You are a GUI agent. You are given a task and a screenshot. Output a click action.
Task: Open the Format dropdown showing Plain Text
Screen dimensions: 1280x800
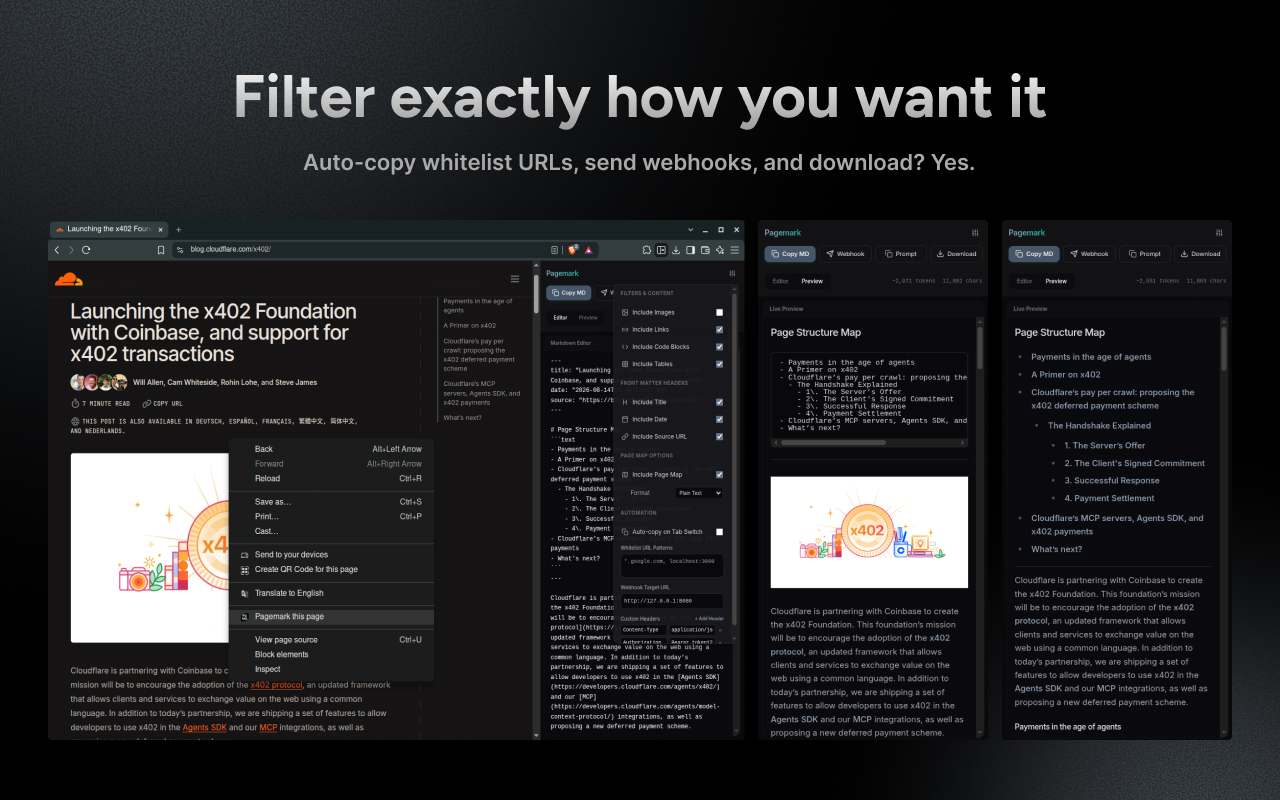[699, 493]
